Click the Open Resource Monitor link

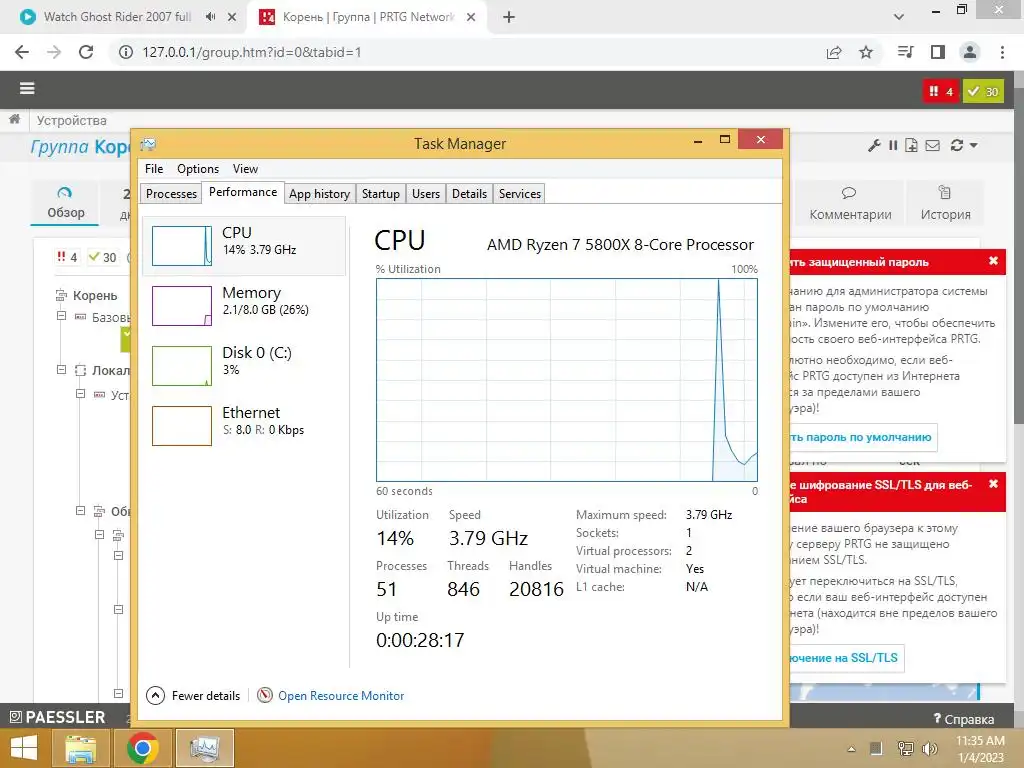[x=341, y=696]
